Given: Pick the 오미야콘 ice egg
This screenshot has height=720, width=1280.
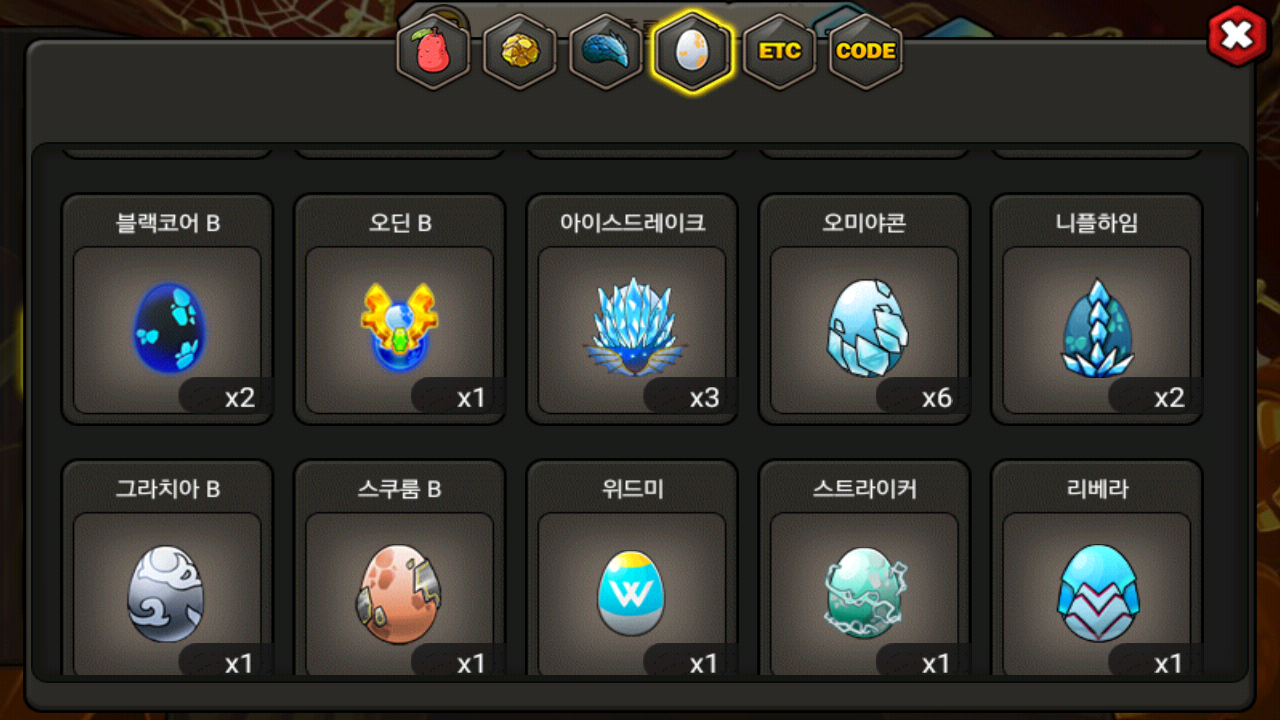Looking at the screenshot, I should point(864,309).
